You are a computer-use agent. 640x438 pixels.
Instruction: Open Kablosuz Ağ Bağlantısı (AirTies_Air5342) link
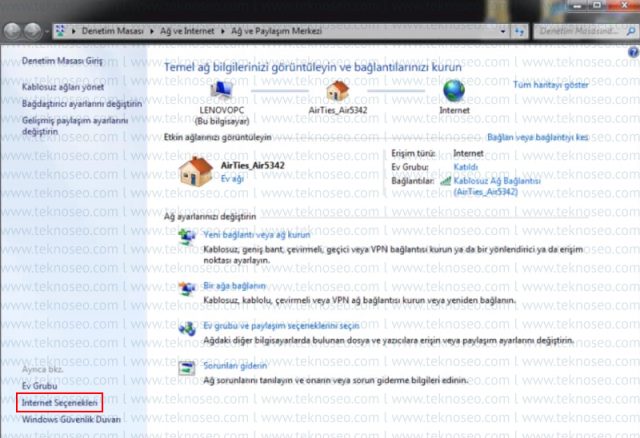497,186
